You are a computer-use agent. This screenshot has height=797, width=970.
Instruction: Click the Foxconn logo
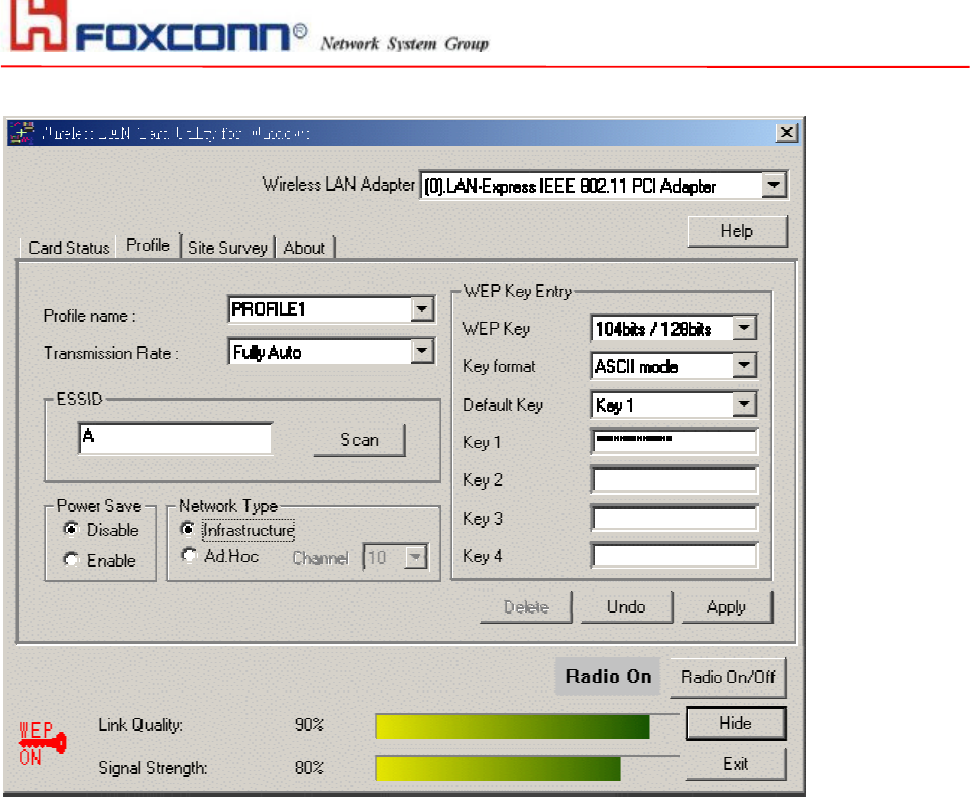(x=158, y=27)
